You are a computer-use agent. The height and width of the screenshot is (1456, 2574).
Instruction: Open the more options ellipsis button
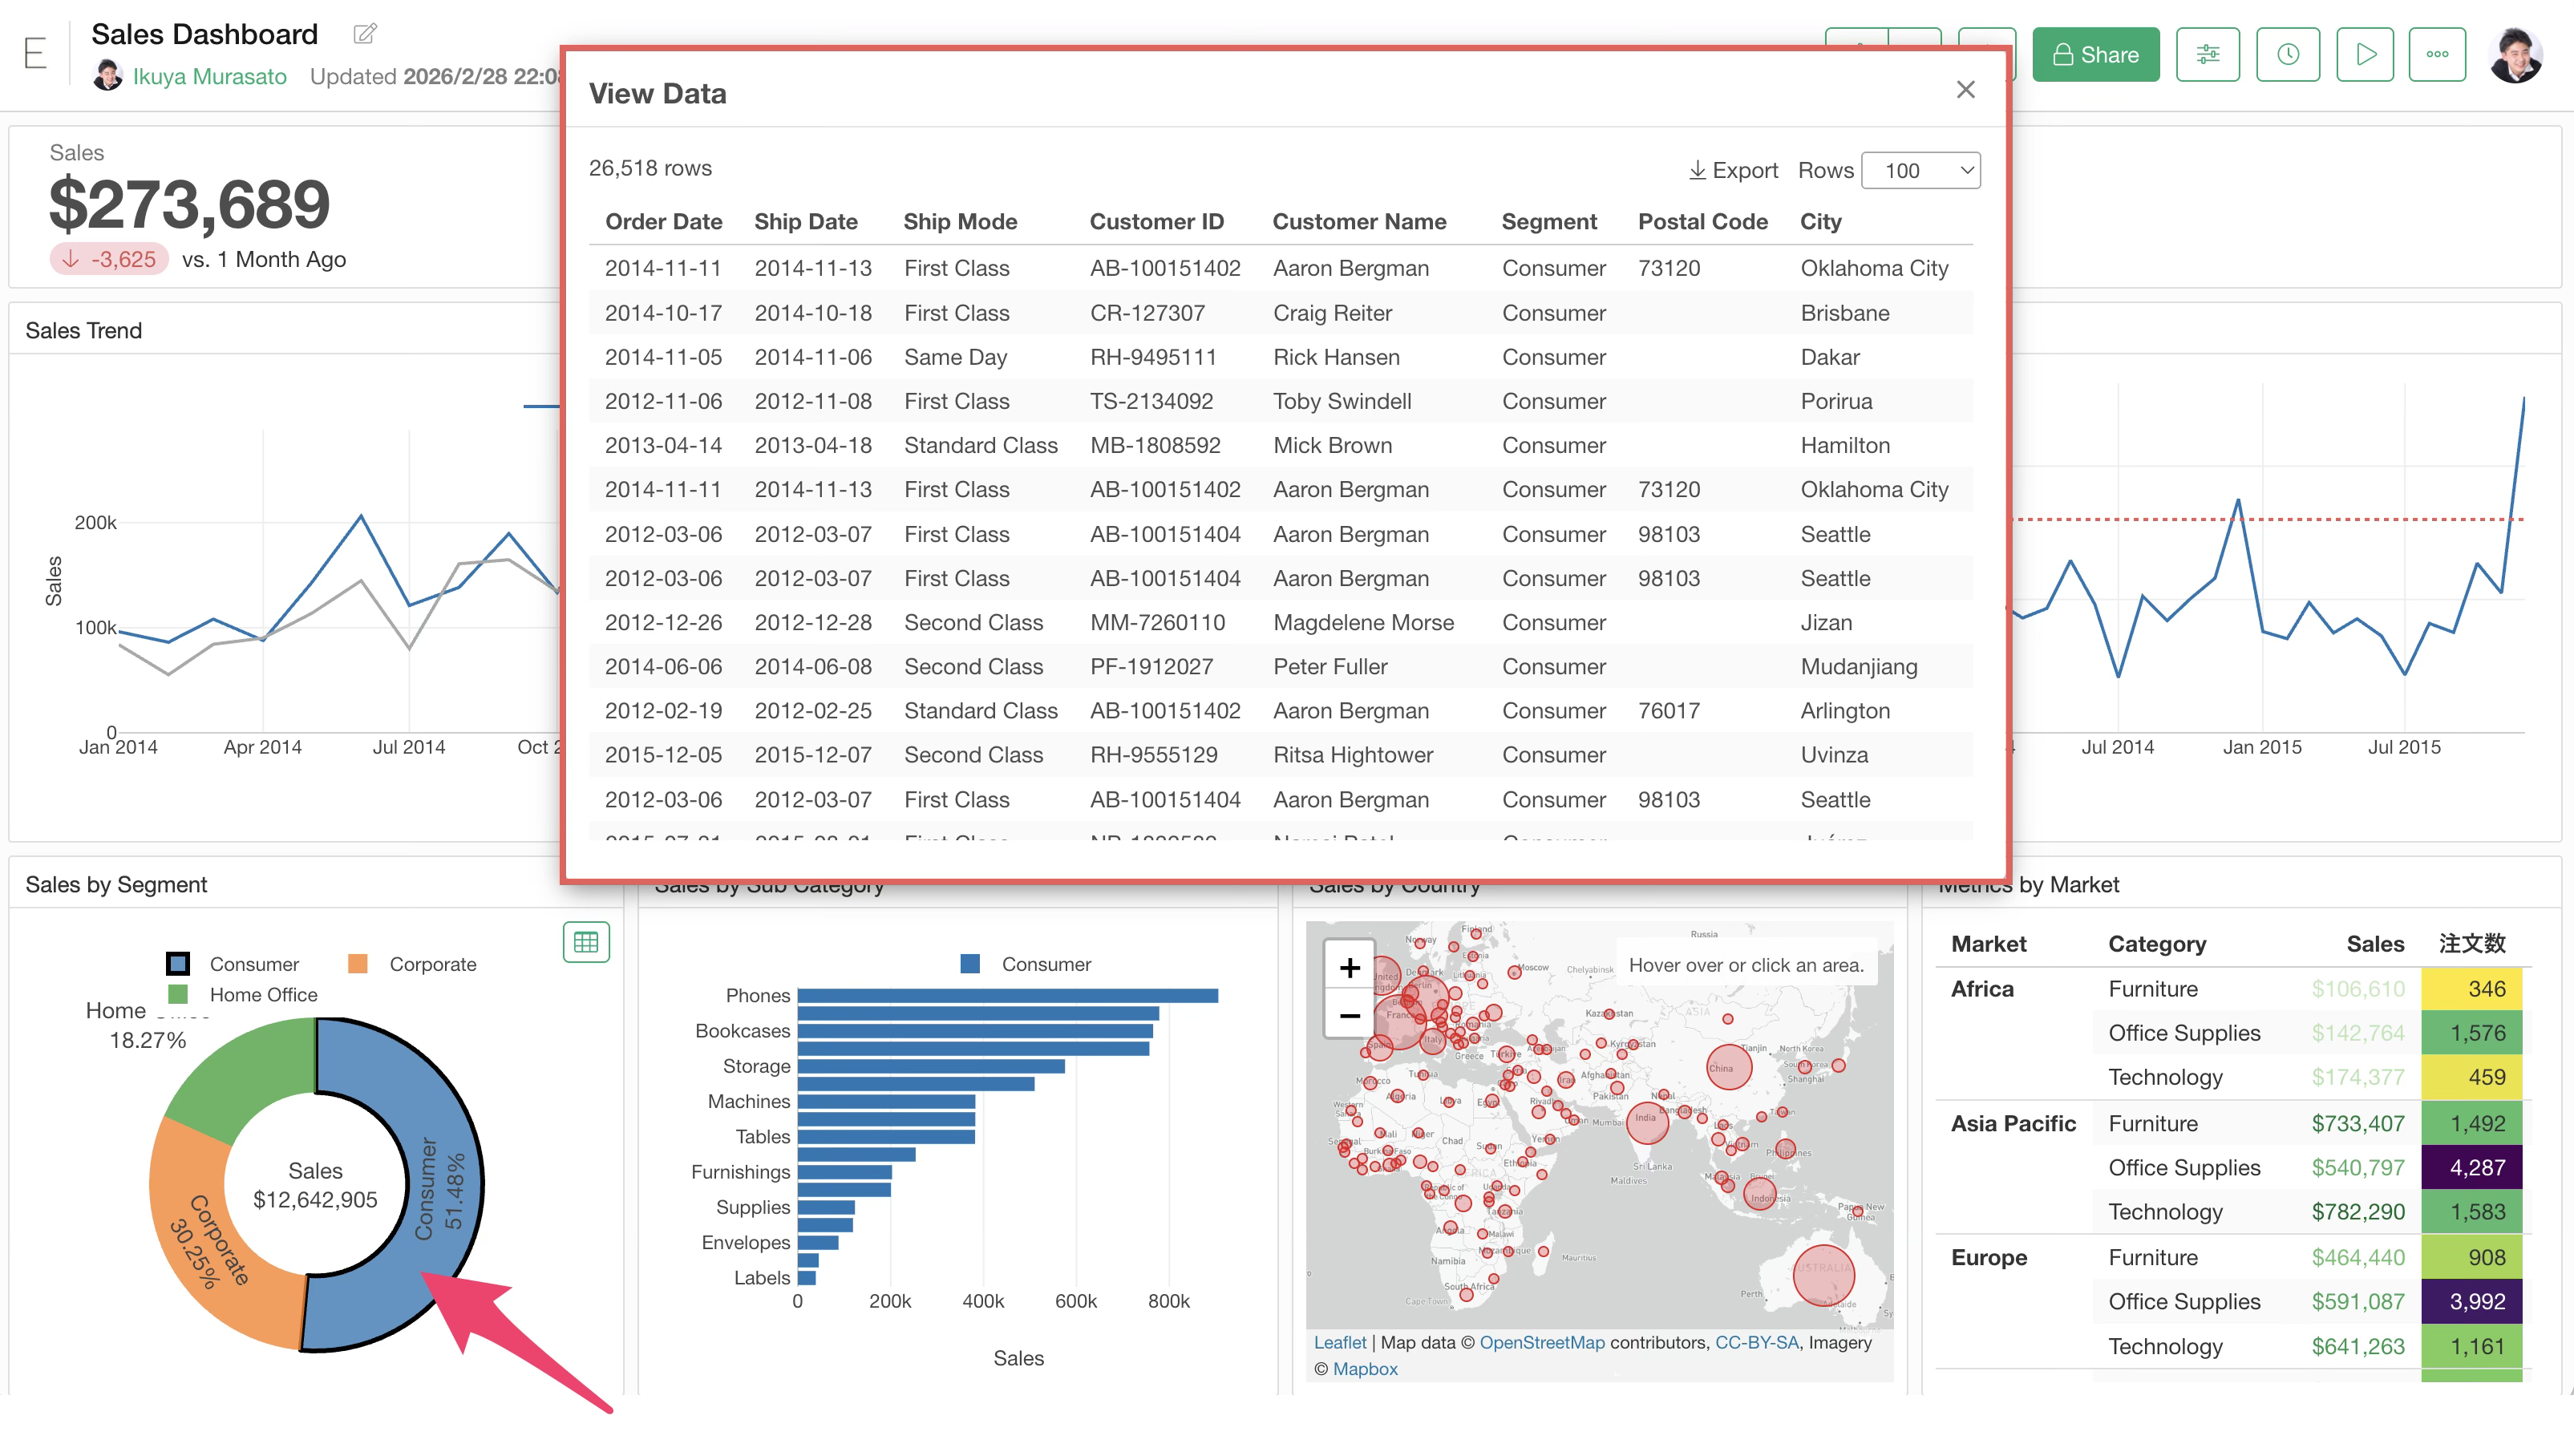tap(2437, 55)
